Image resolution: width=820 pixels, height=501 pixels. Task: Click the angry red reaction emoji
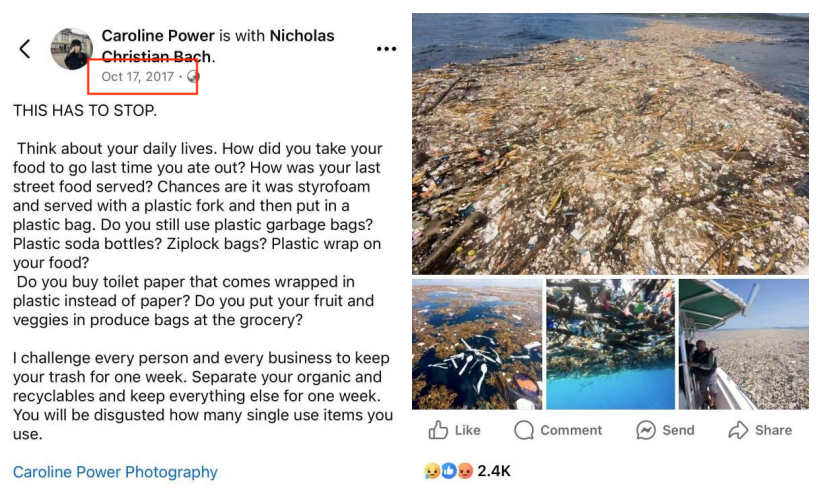(x=464, y=470)
